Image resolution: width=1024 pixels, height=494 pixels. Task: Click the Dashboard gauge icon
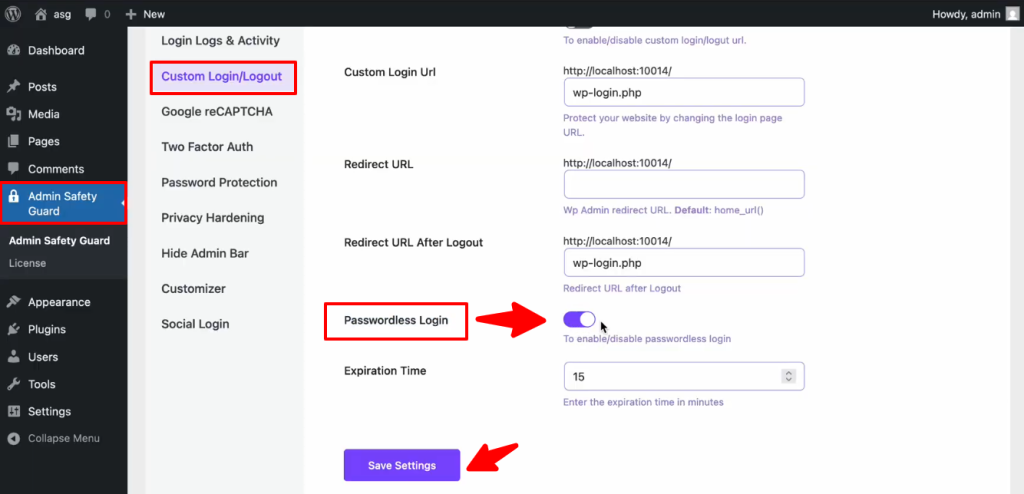click(x=14, y=50)
